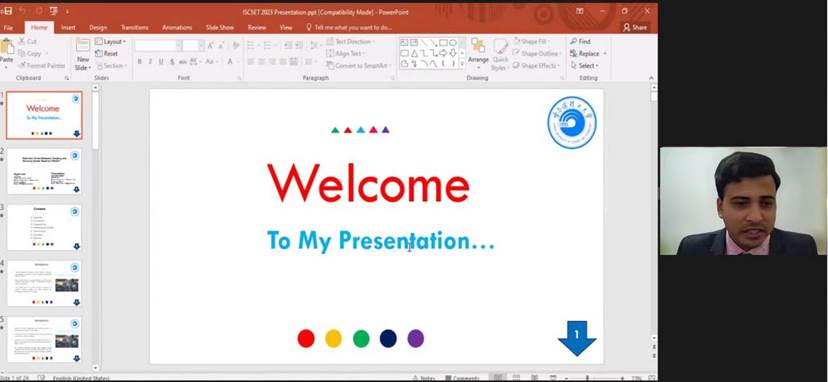The height and width of the screenshot is (382, 828).
Task: Open the Select dropdown in Editing
Action: [x=585, y=66]
